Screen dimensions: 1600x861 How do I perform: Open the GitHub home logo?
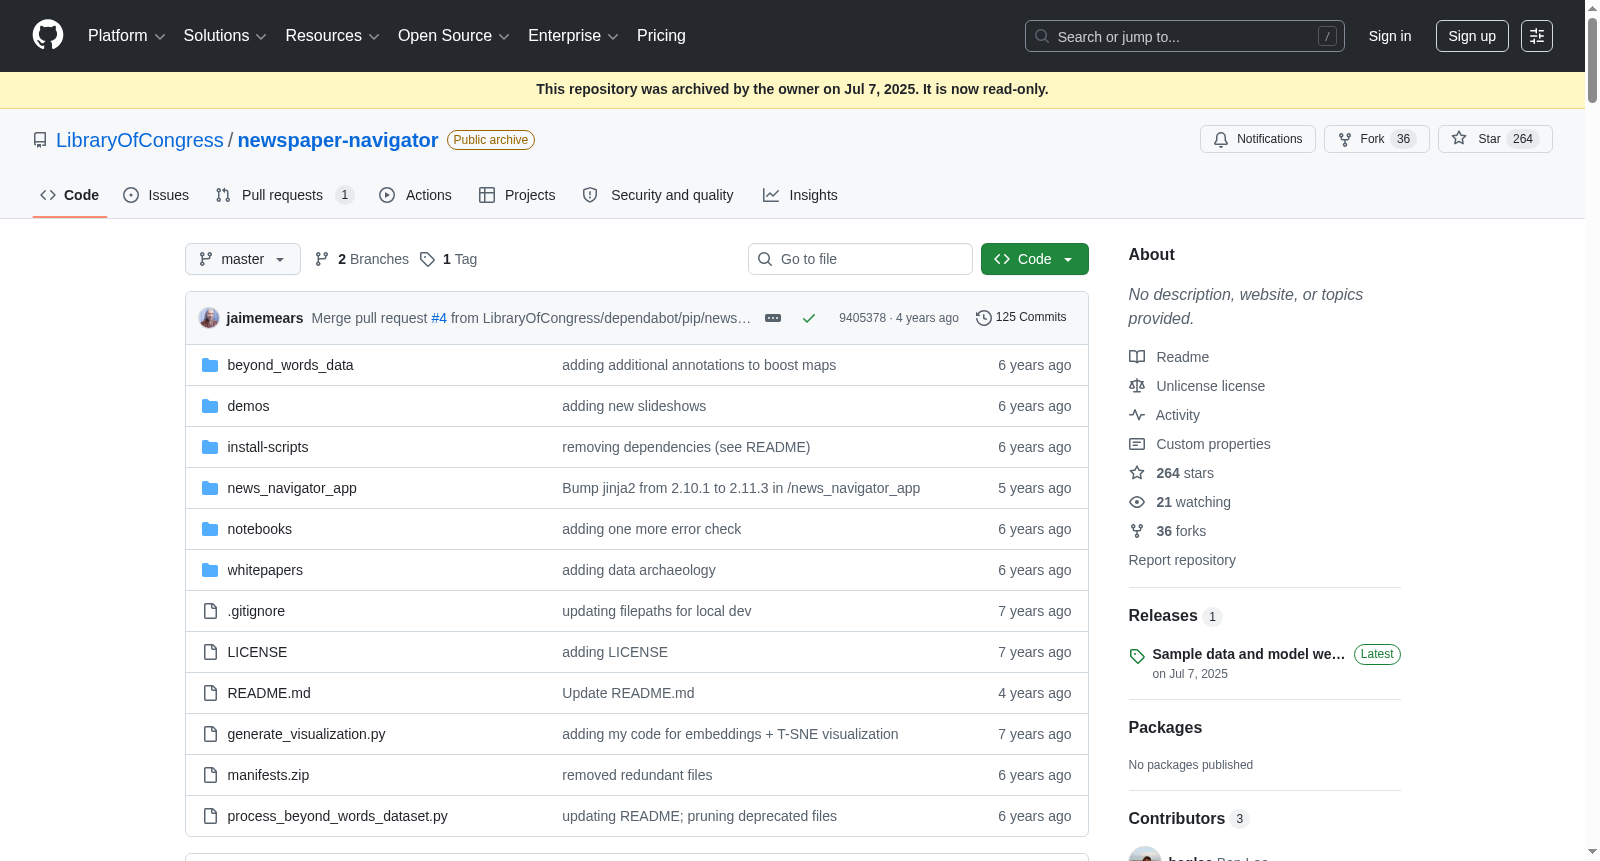click(48, 35)
